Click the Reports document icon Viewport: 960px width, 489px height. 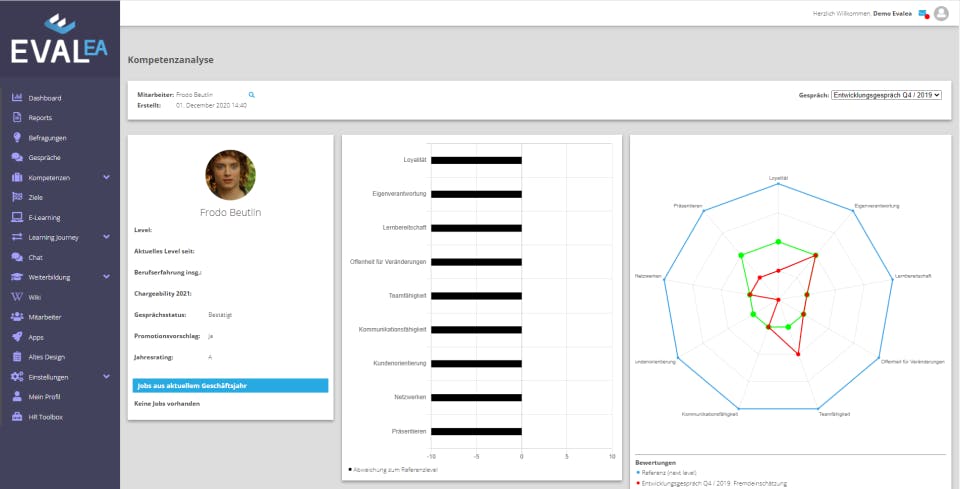tap(17, 118)
